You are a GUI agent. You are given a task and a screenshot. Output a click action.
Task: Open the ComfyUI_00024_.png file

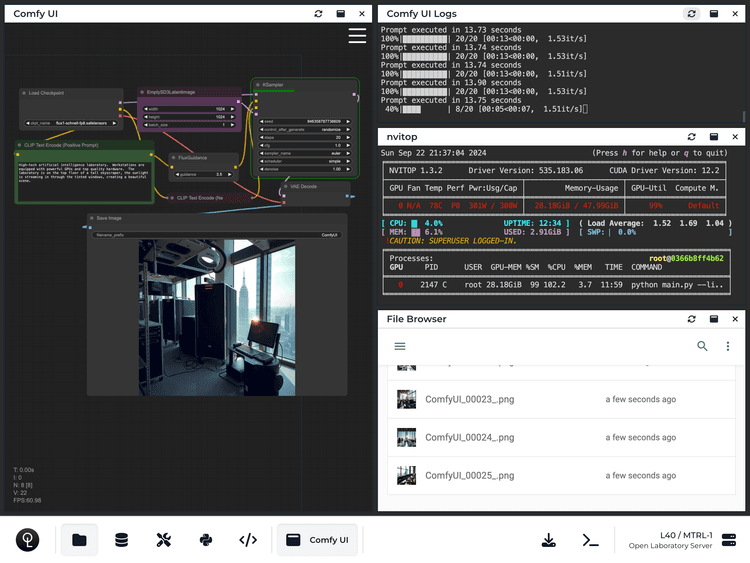click(x=469, y=438)
